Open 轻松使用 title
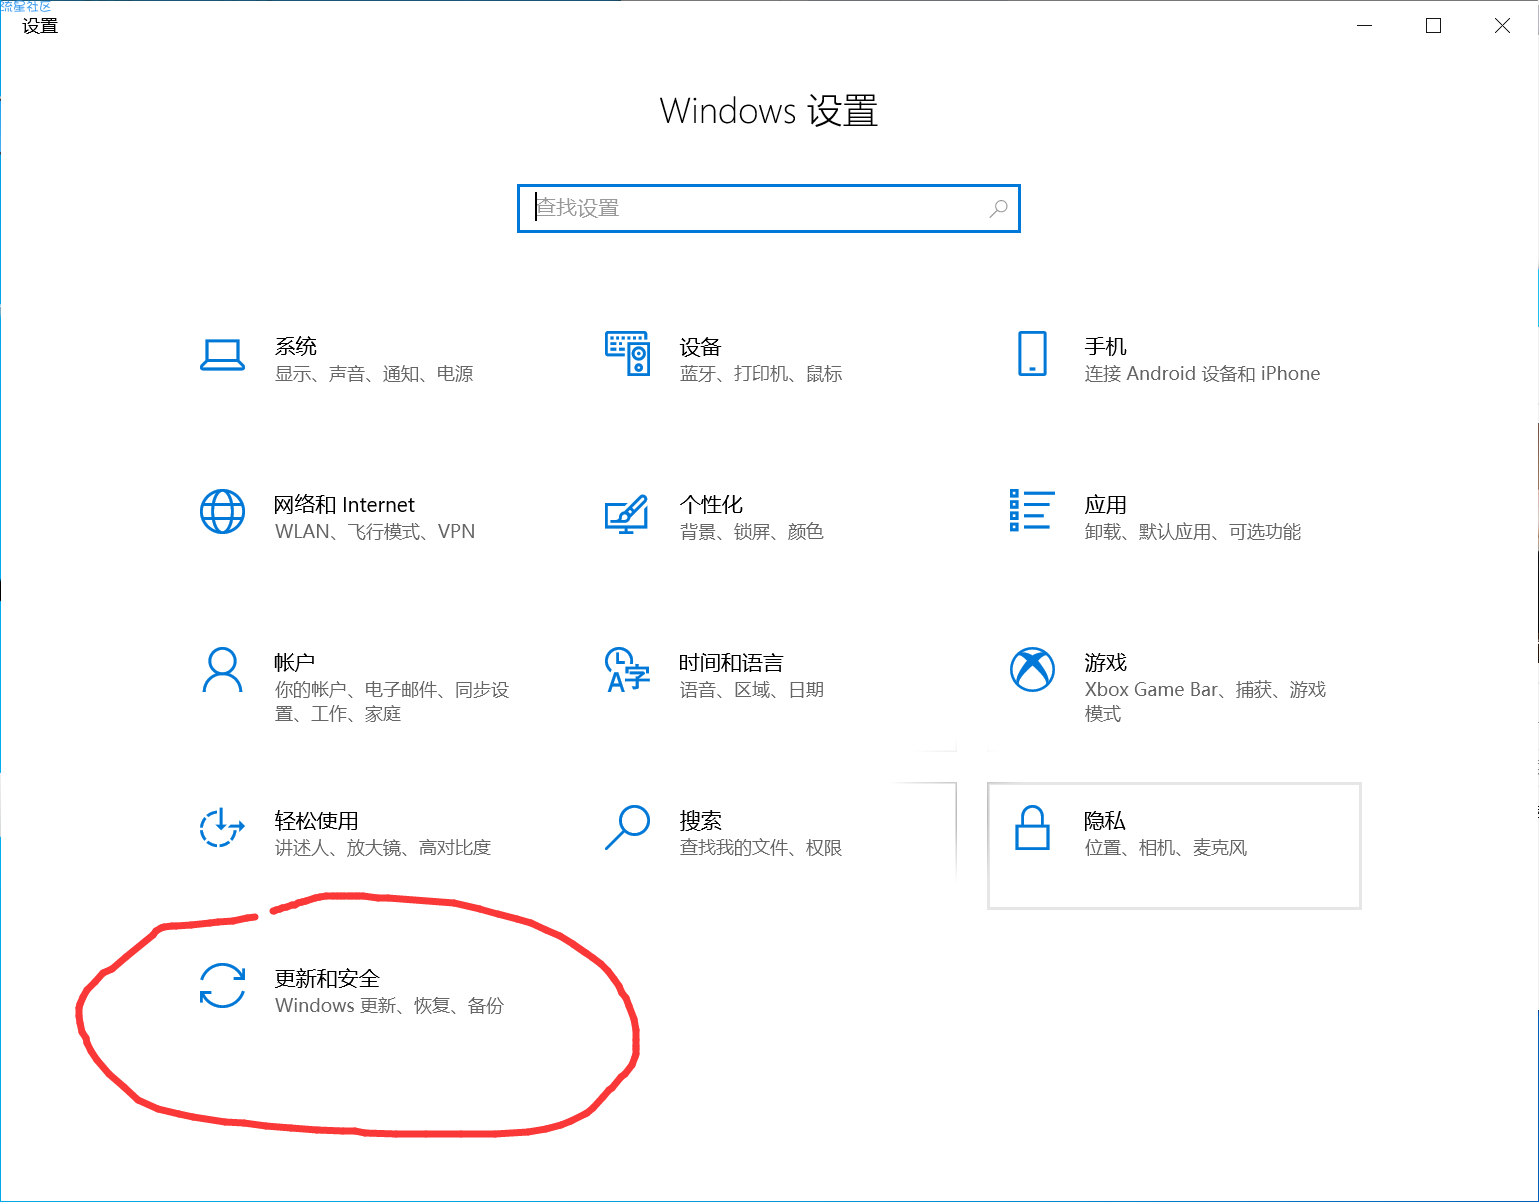 pyautogui.click(x=316, y=820)
